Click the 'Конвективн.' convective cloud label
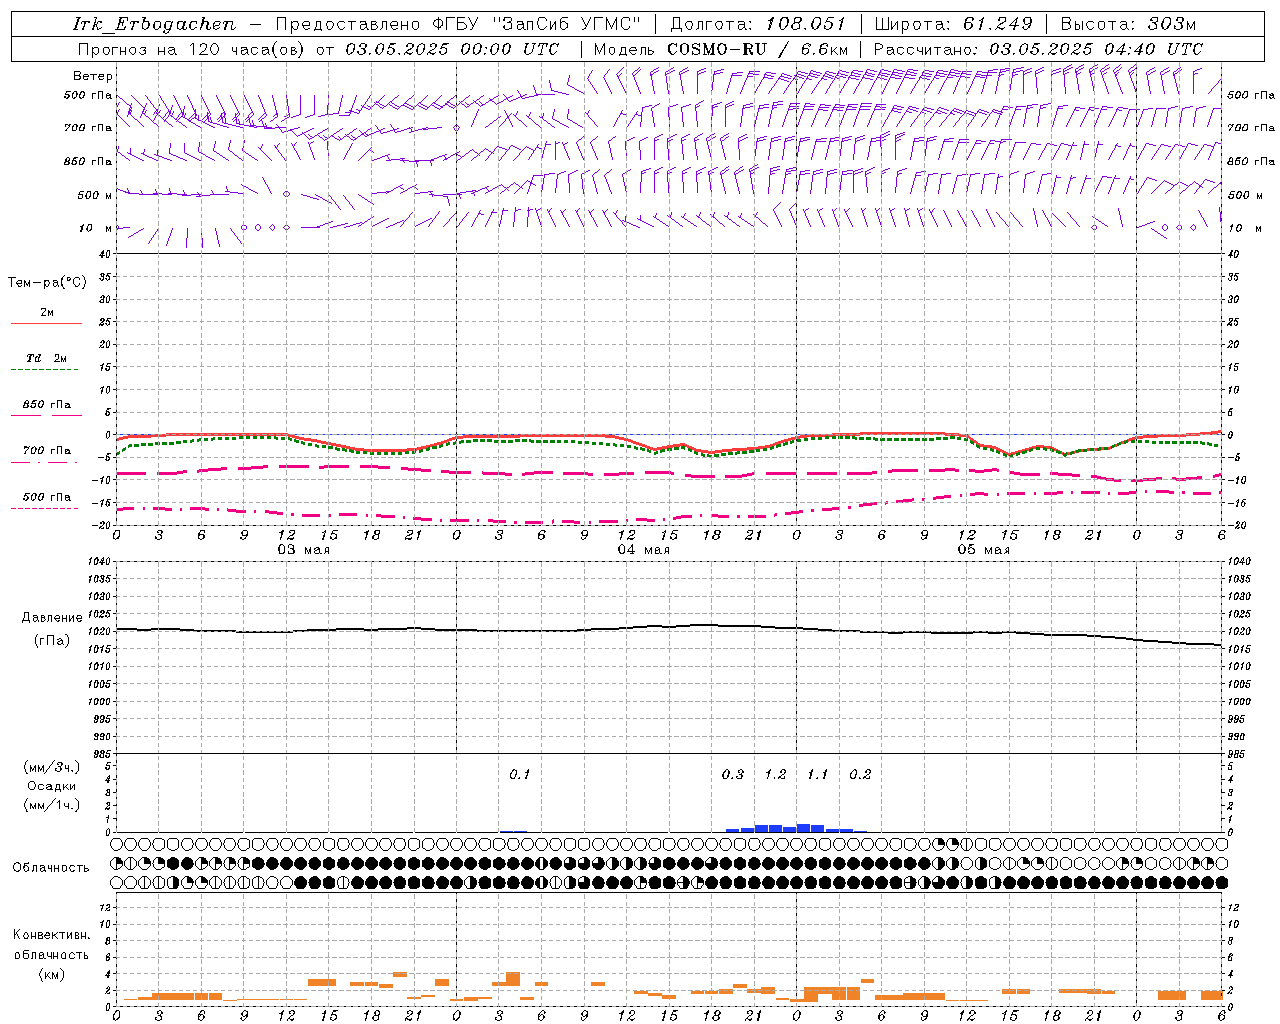 pos(51,935)
